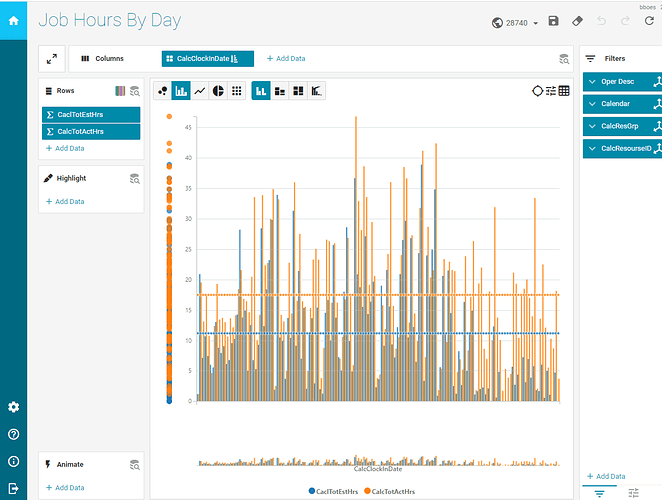Click the CalcTotActHrs row pill

click(x=91, y=132)
